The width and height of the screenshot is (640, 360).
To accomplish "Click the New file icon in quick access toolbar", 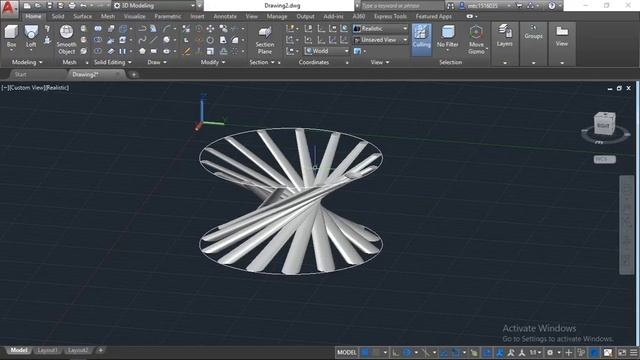I will (x=27, y=6).
